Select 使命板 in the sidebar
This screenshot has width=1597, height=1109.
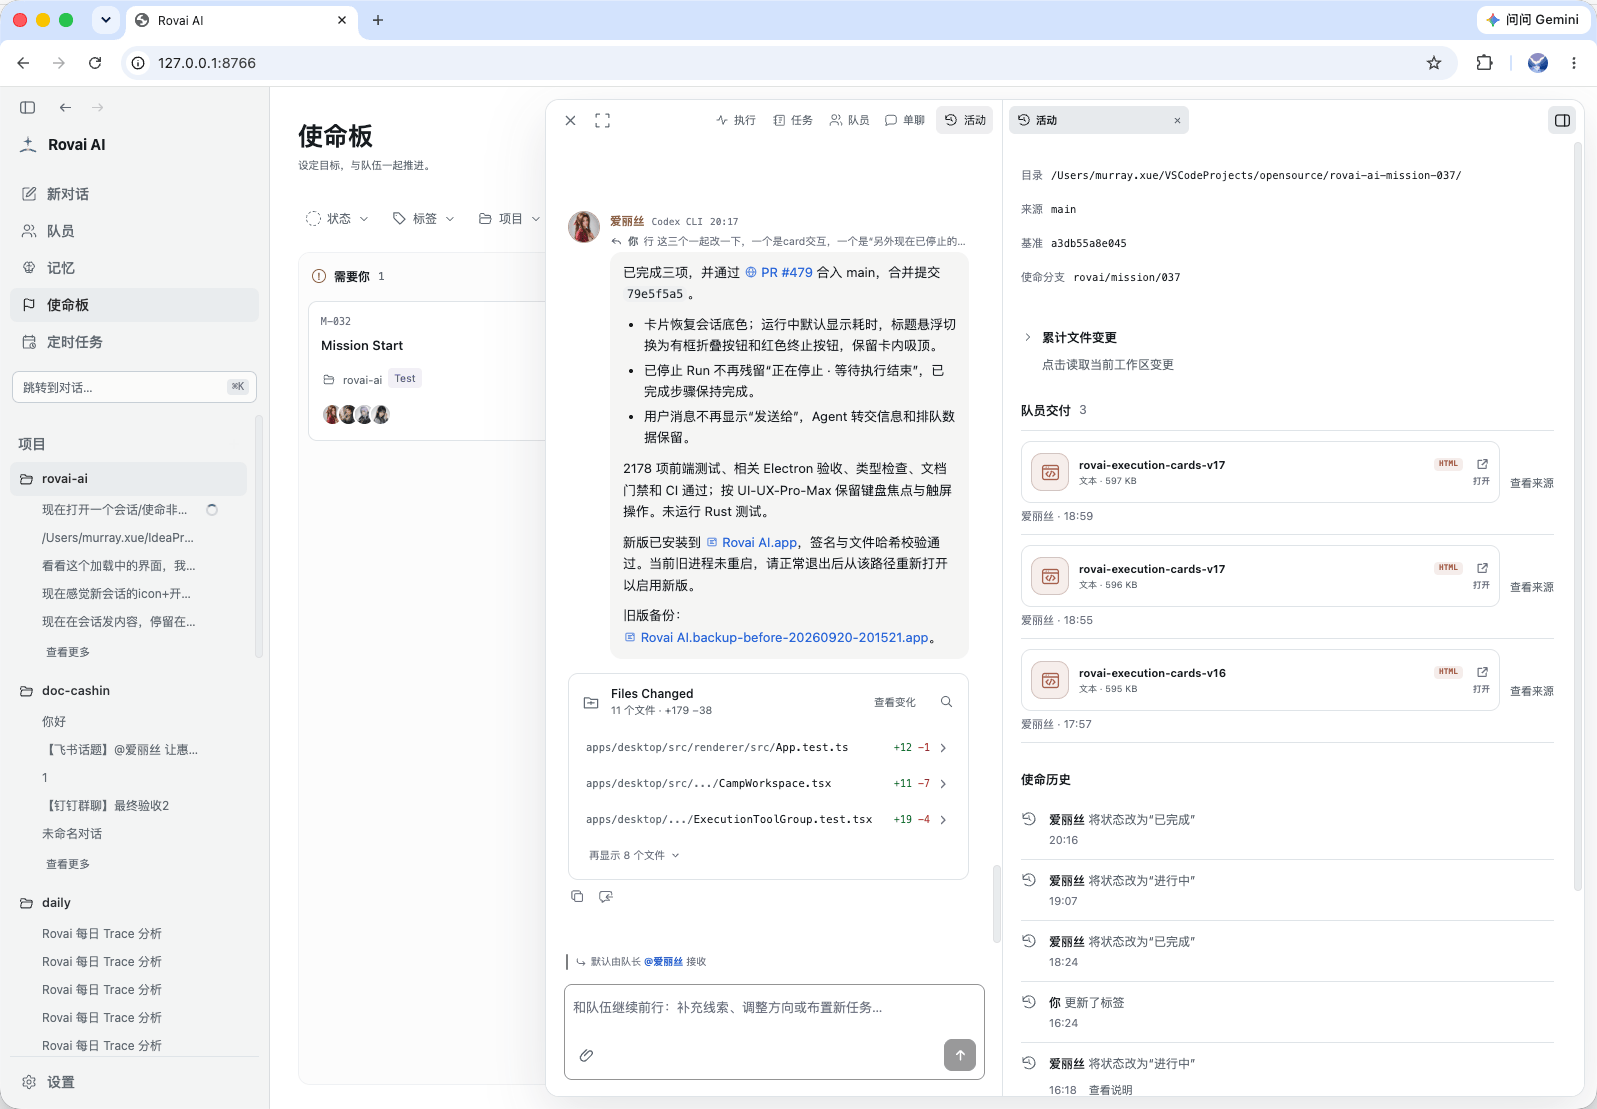point(135,305)
